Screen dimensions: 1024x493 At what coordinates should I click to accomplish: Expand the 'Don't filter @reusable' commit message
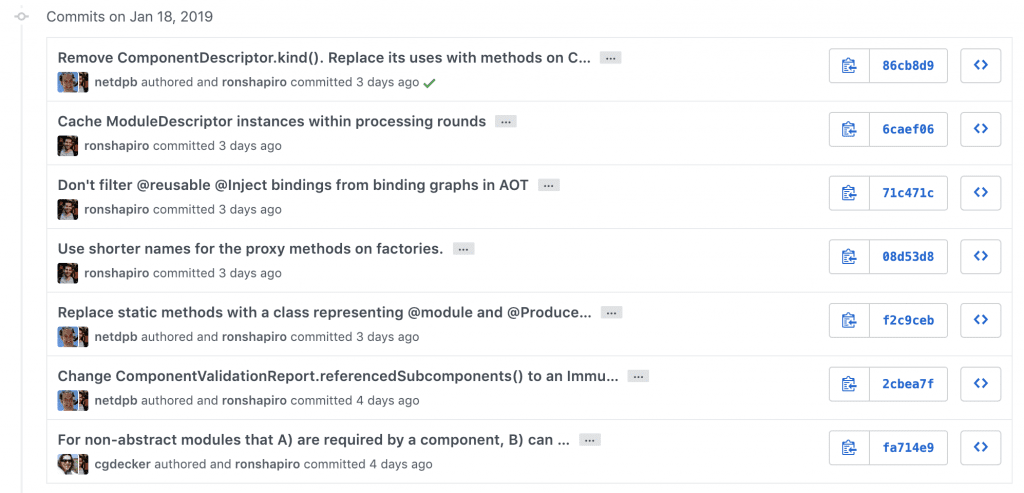click(x=548, y=185)
